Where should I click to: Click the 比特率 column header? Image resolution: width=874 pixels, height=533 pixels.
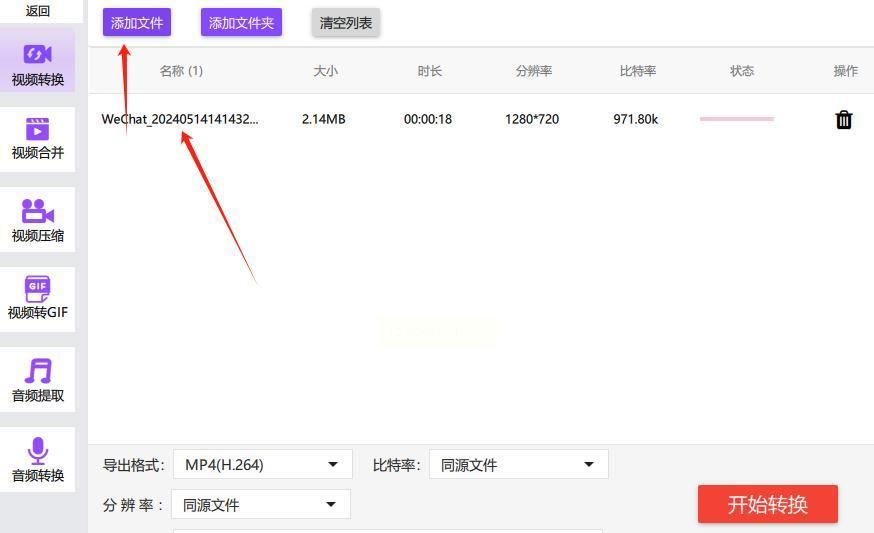(638, 71)
